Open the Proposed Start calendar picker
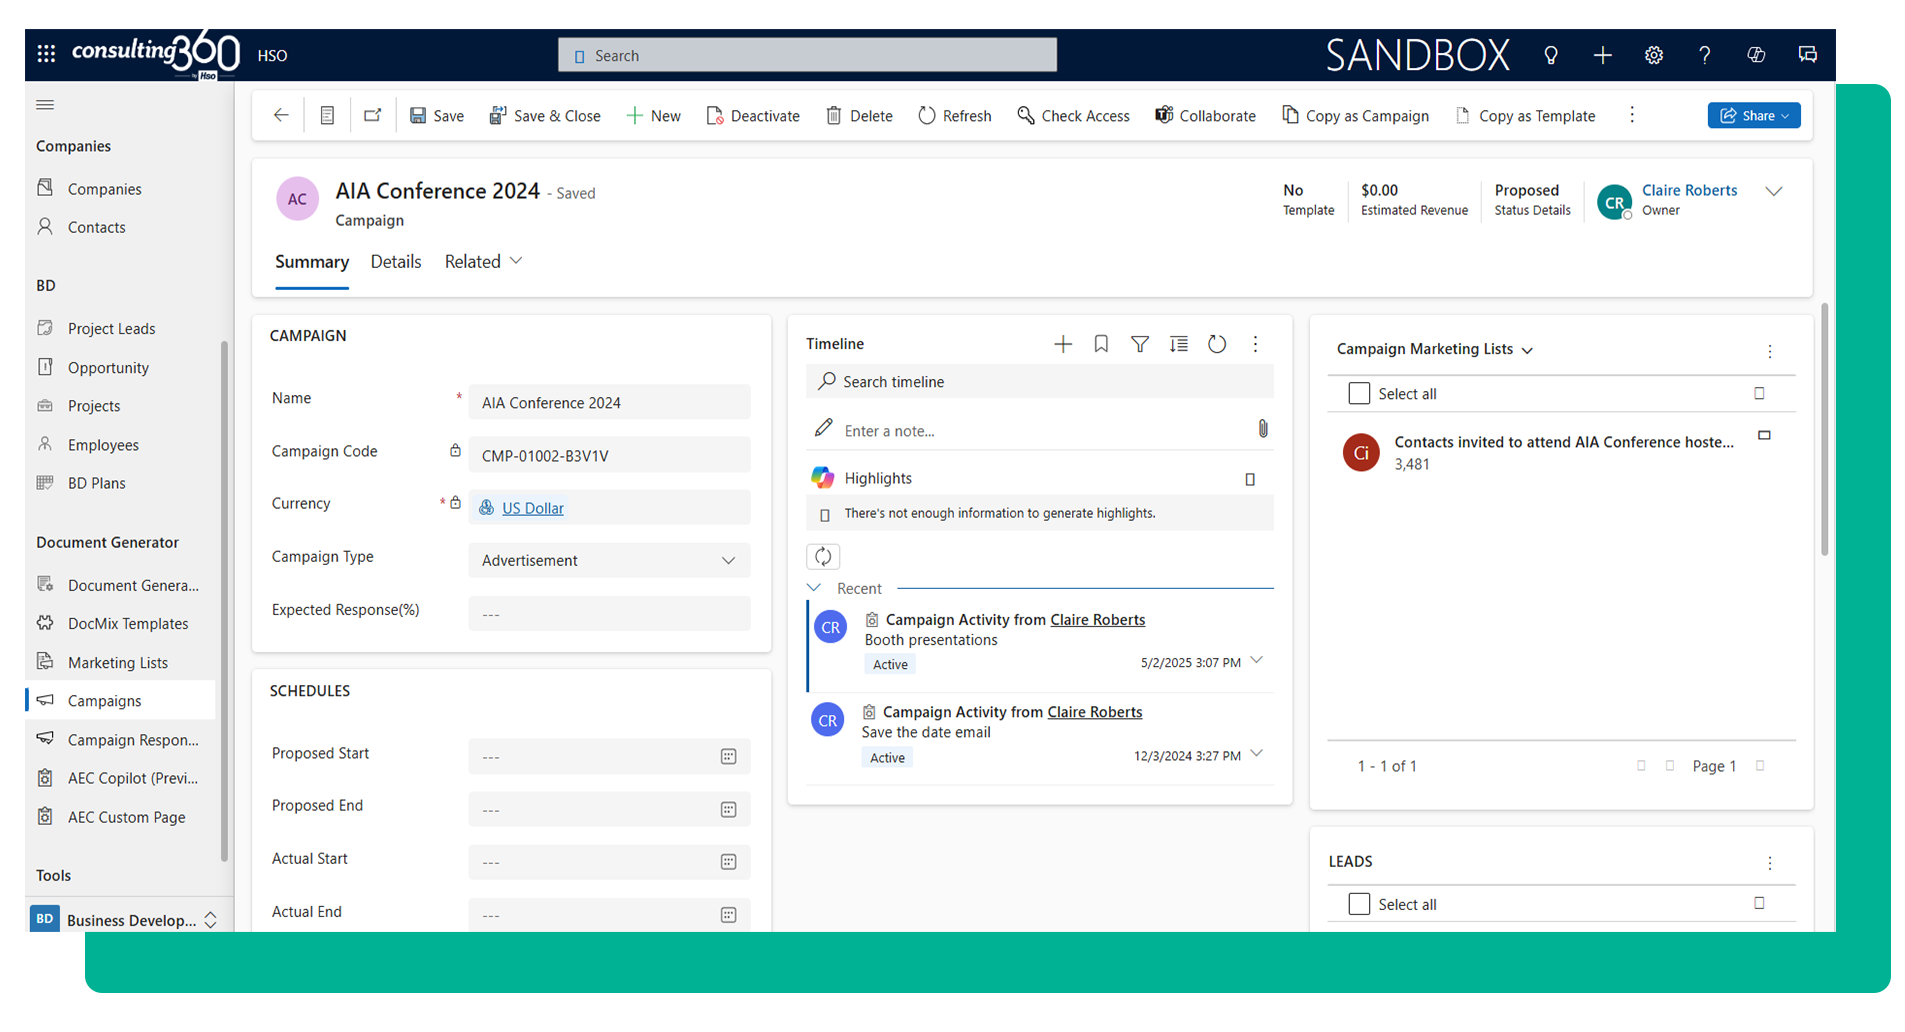 (x=728, y=757)
